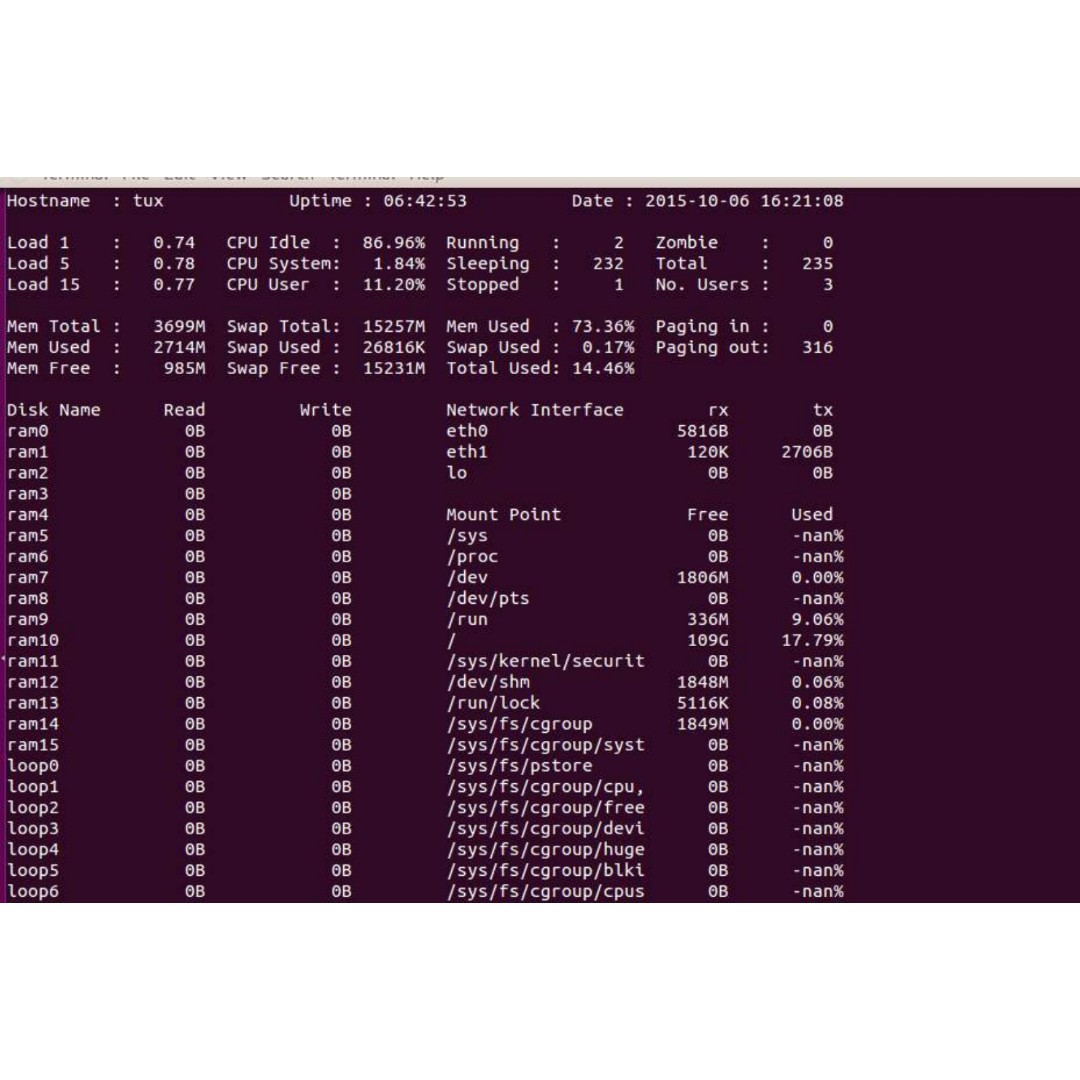The height and width of the screenshot is (1080, 1080).
Task: Click the Uptime value 06:42:53
Action: coord(425,201)
